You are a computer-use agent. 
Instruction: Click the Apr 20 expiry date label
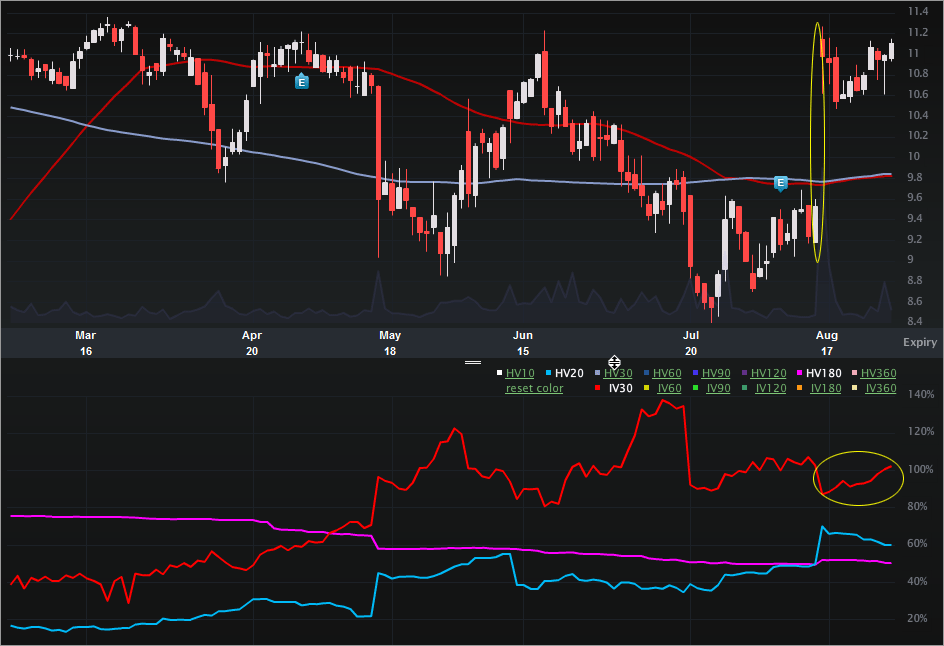252,343
